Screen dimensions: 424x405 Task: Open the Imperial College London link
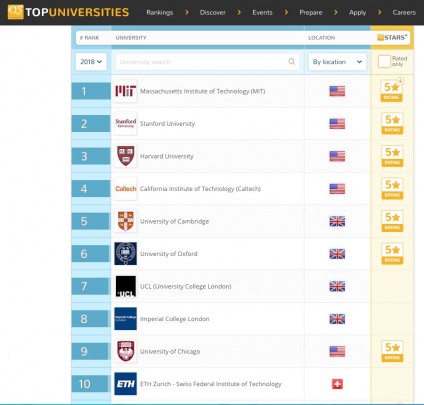(x=175, y=319)
